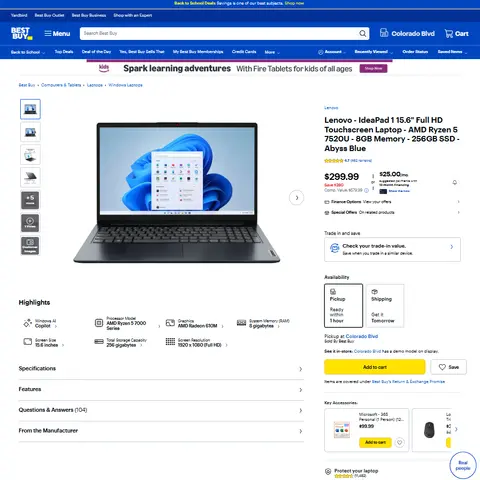Open the star rating reviews link

click(348, 161)
